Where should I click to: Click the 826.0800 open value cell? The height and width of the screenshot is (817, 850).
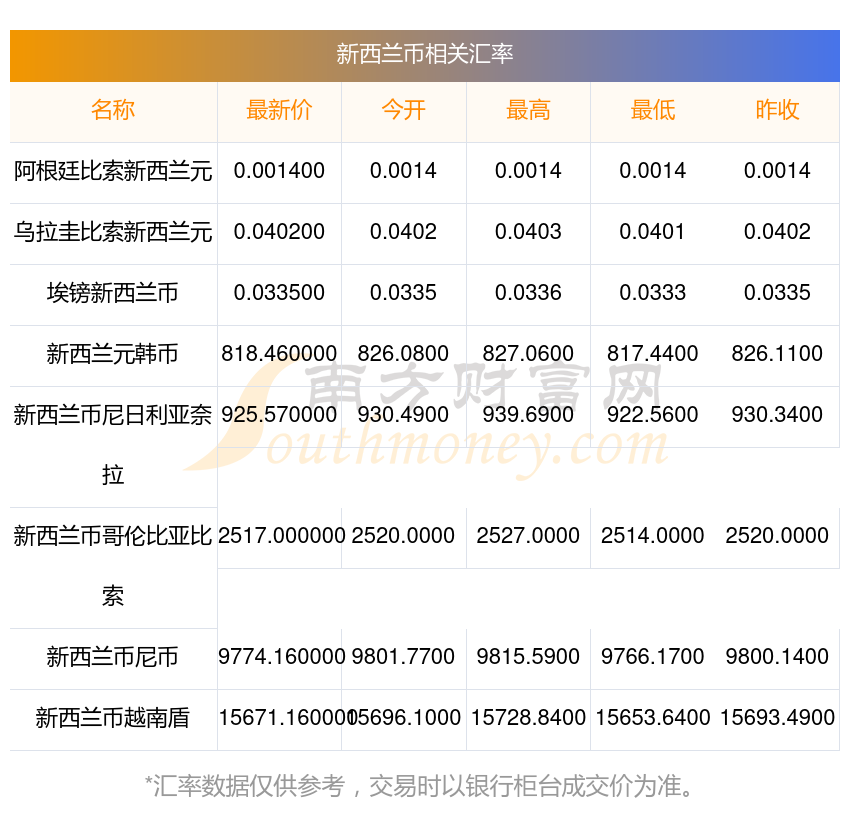403,354
